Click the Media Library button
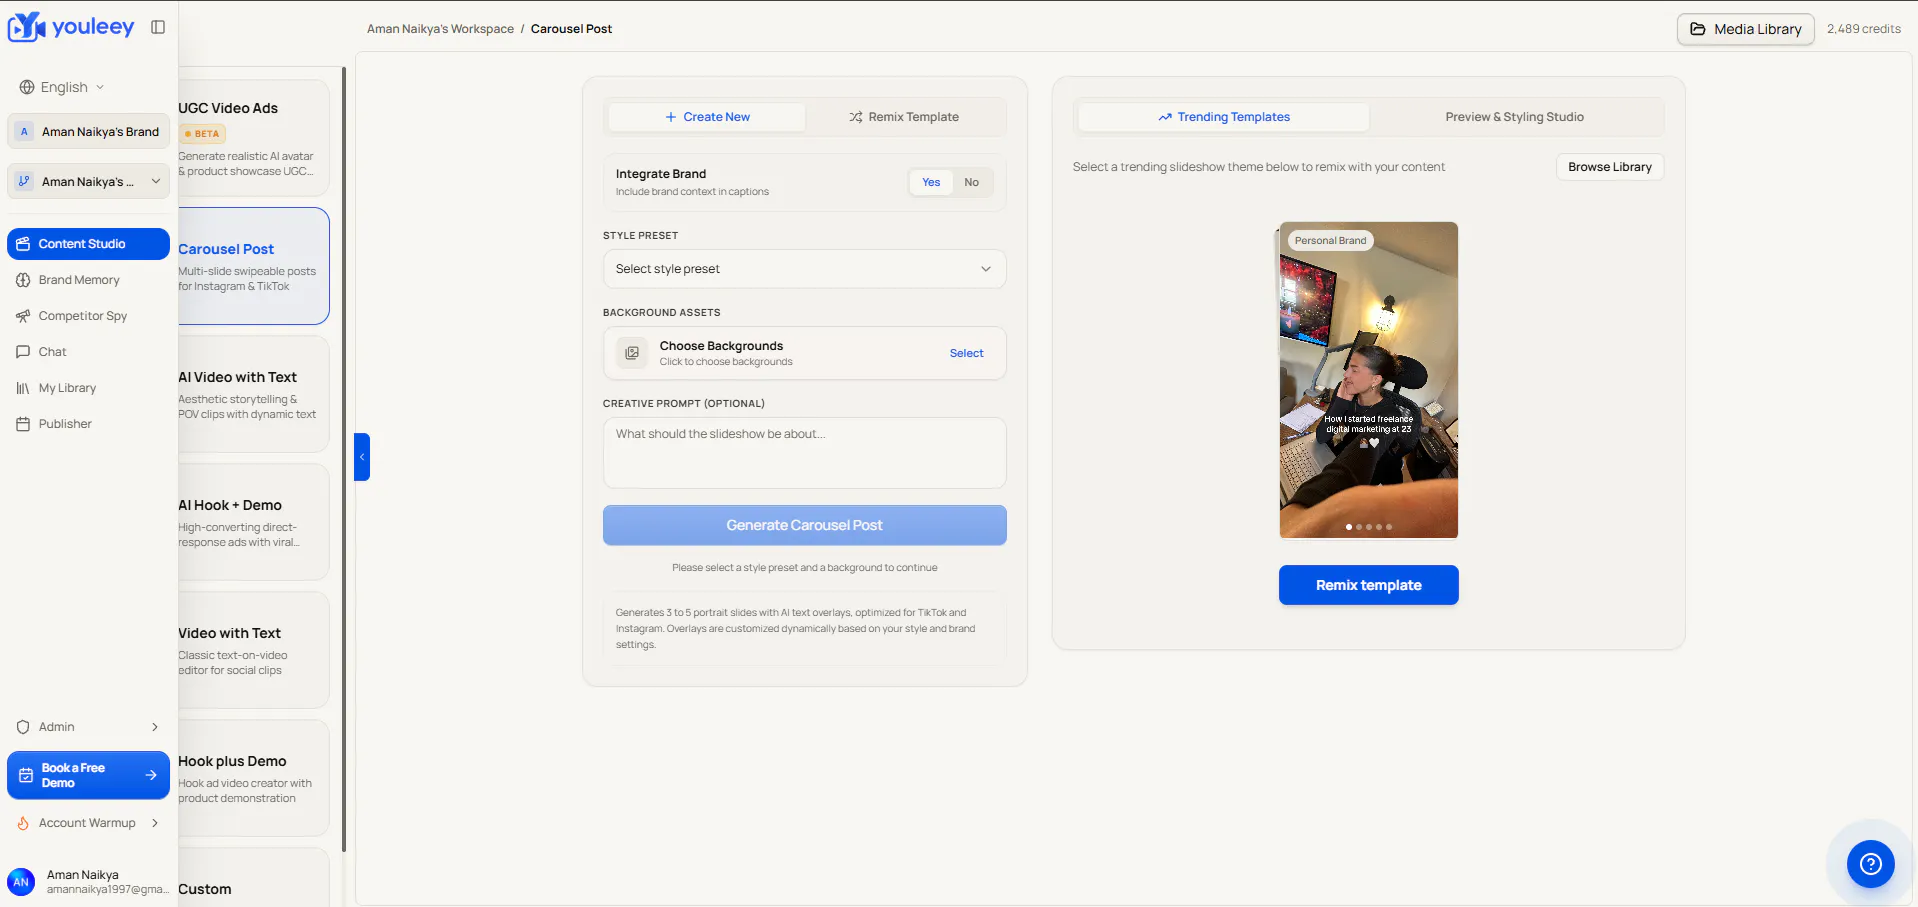Viewport: 1918px width, 907px height. (1746, 29)
